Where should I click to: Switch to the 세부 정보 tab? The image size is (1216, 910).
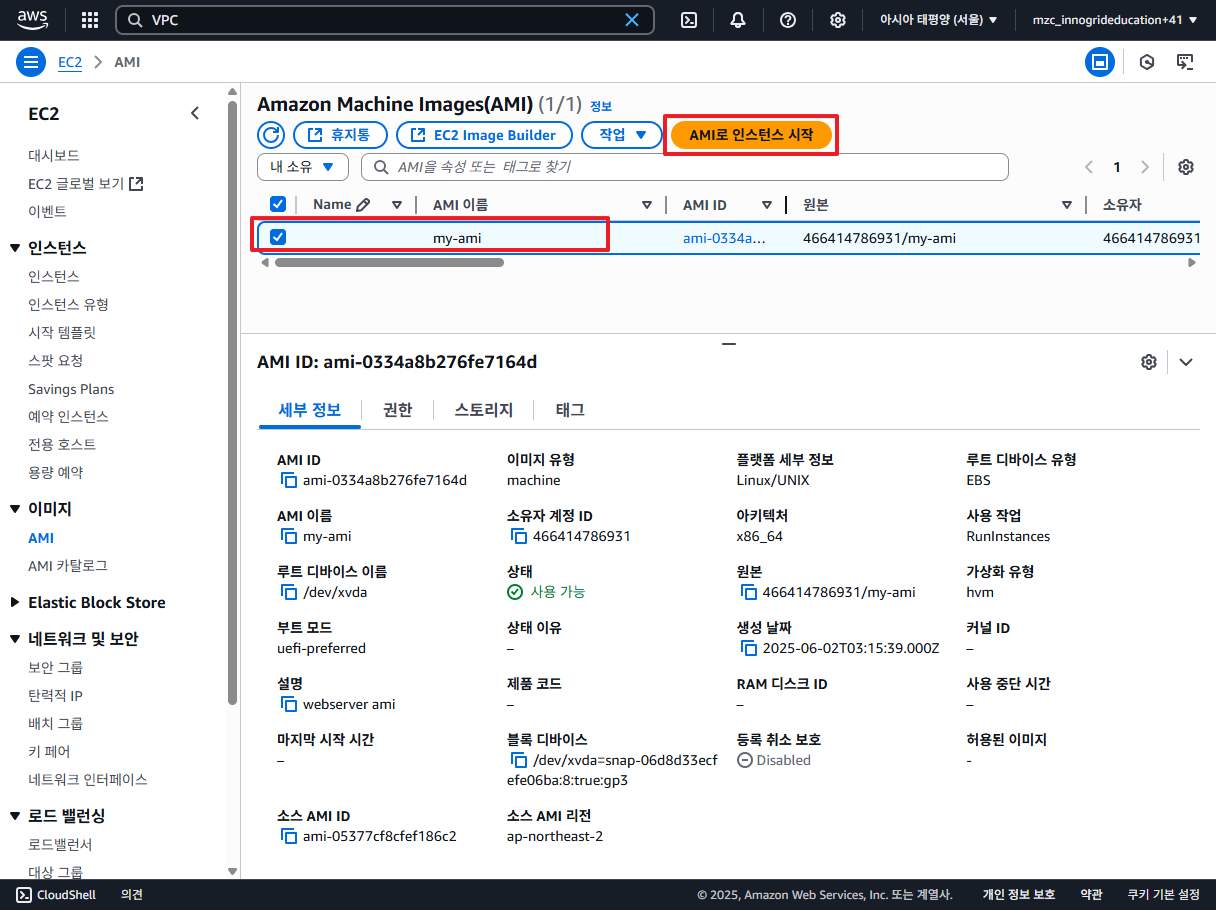(x=309, y=410)
